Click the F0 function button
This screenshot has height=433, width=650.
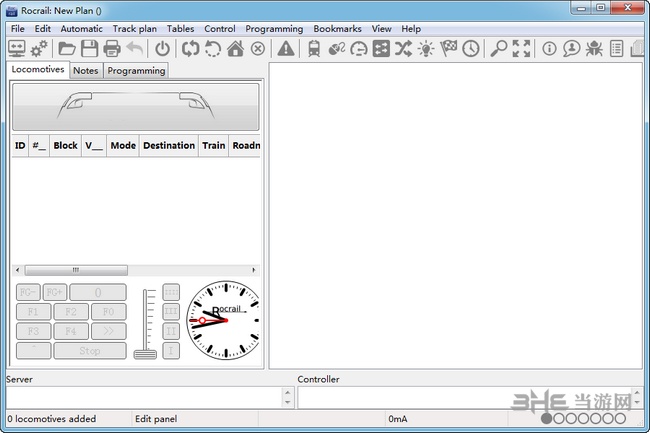109,312
